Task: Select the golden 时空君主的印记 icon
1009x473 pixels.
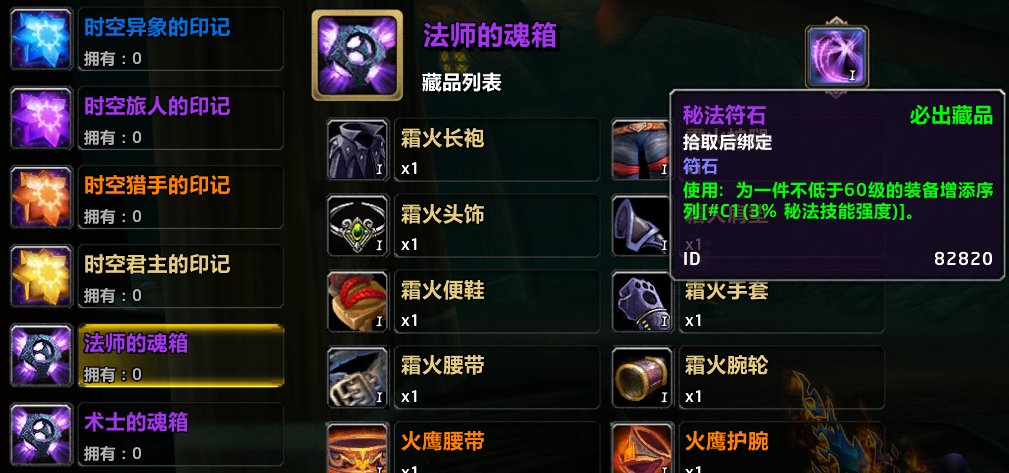Action: [x=41, y=276]
